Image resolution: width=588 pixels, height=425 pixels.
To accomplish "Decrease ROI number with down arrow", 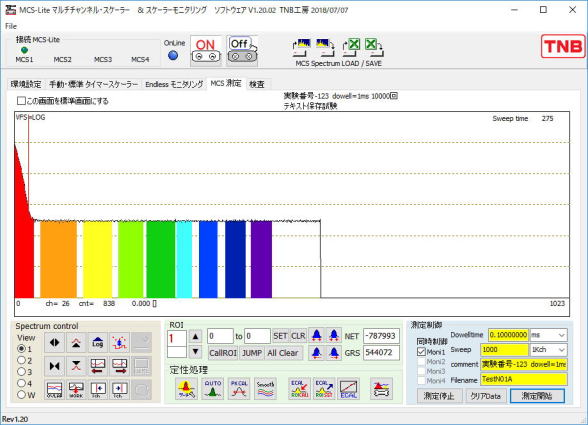I will pyautogui.click(x=195, y=352).
